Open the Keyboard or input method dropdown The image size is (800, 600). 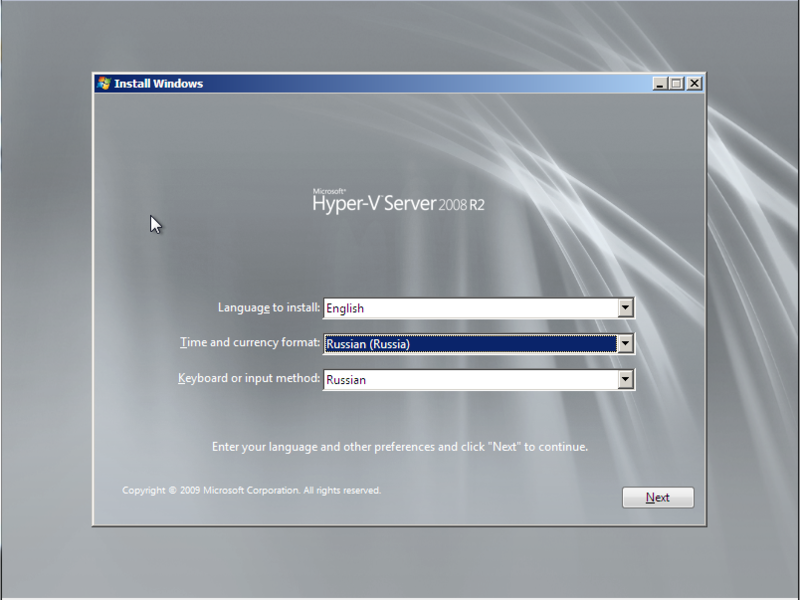point(624,379)
